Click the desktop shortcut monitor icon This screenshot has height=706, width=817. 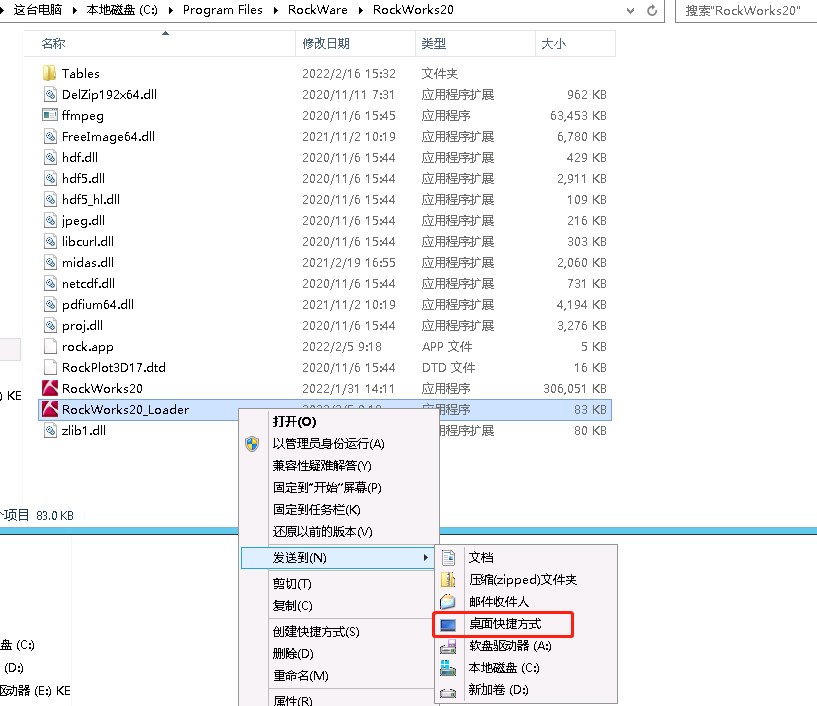tap(448, 624)
